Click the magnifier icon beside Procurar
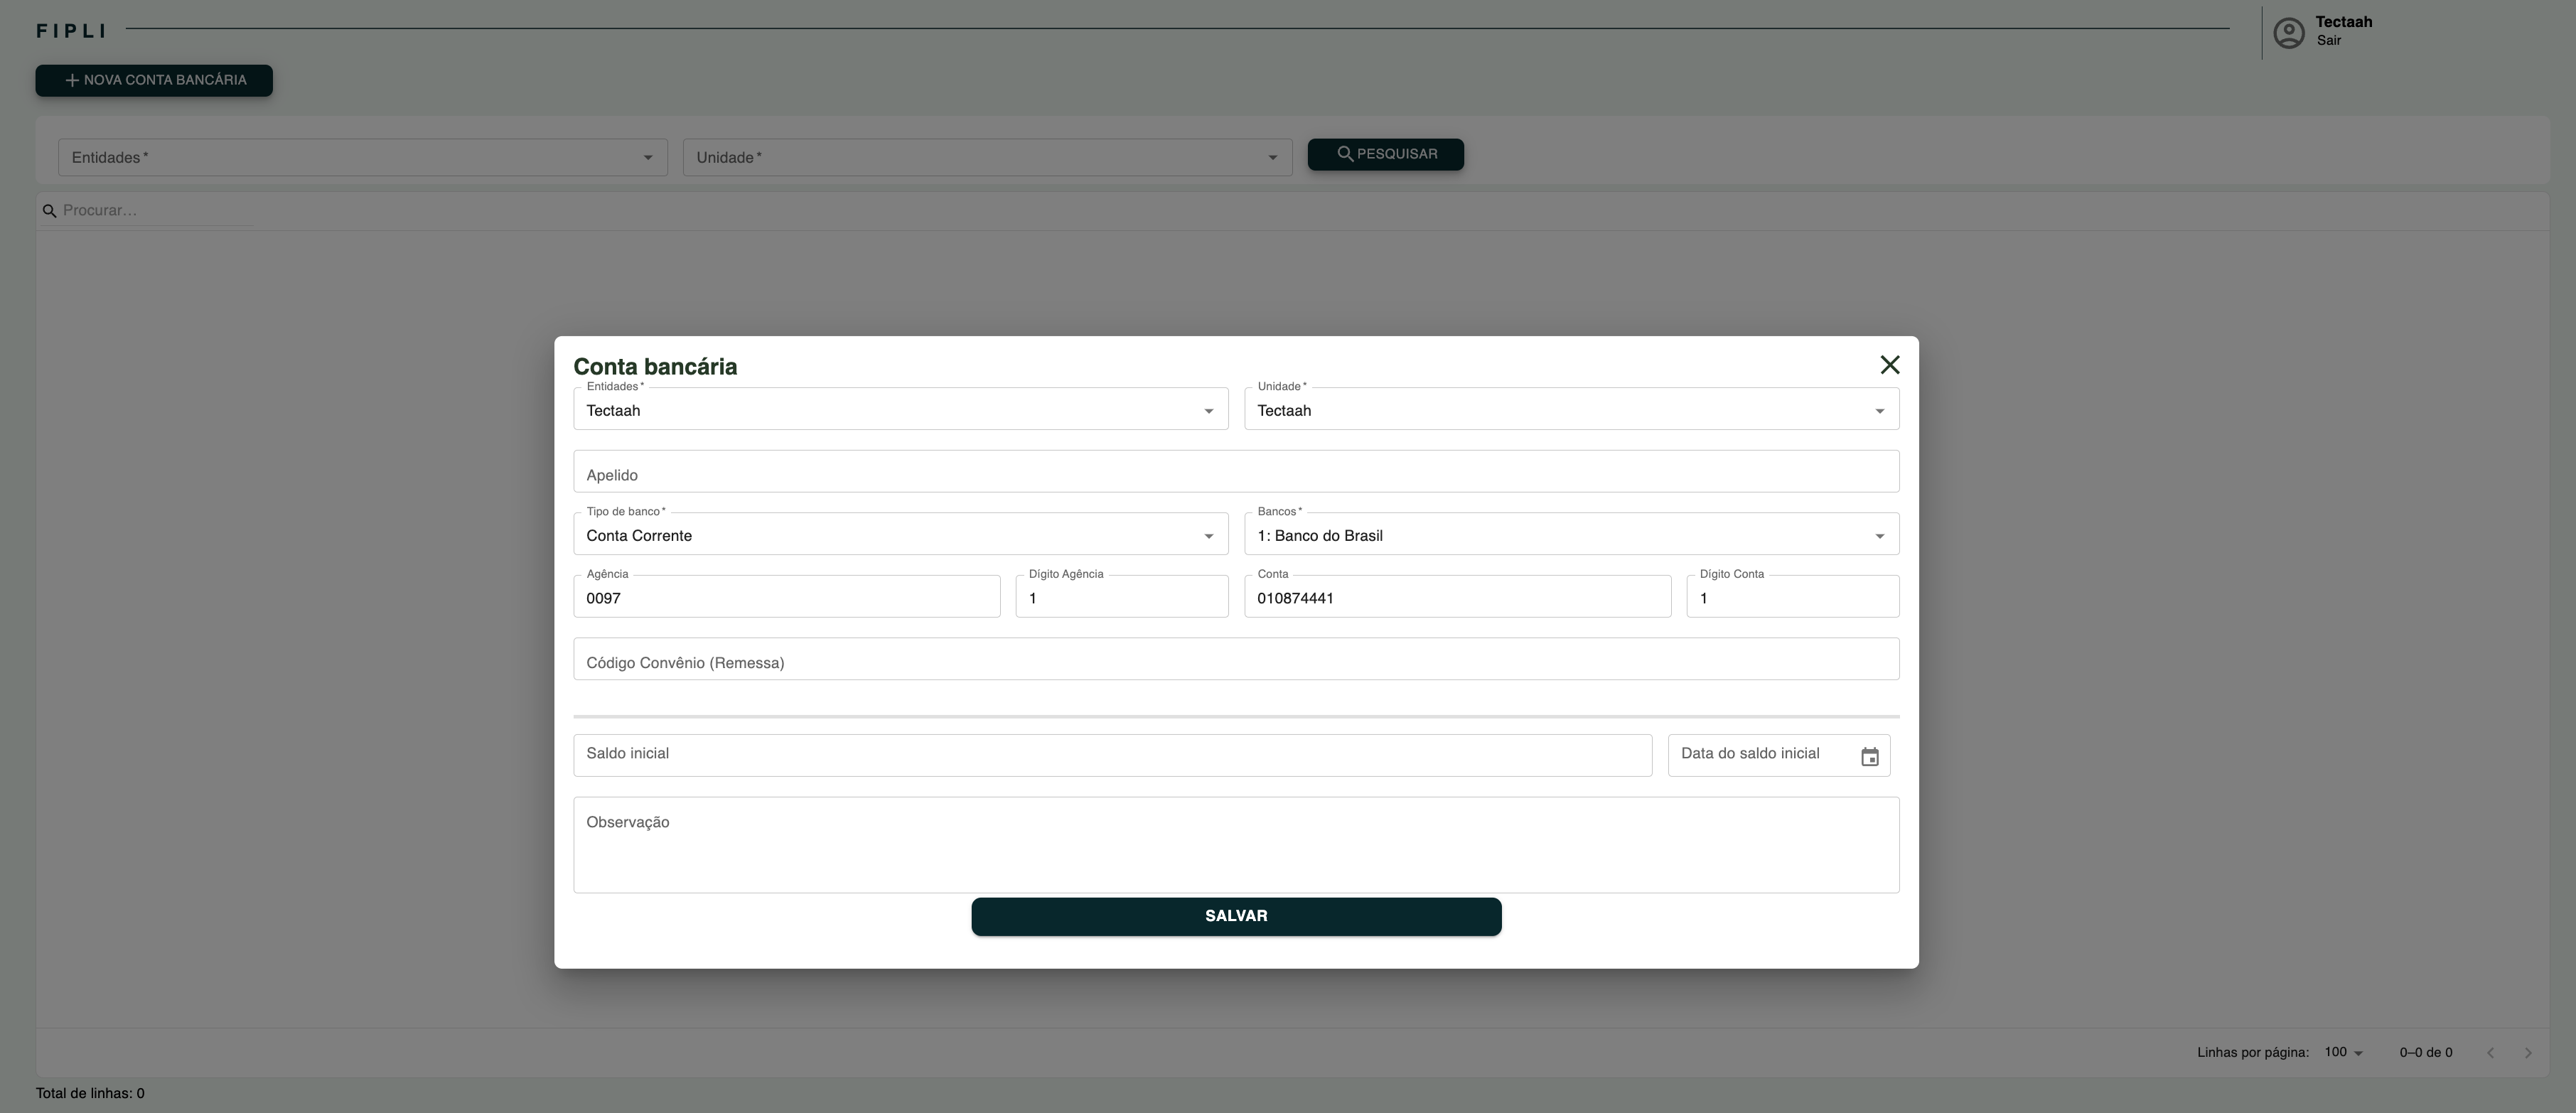The height and width of the screenshot is (1113, 2576). (x=49, y=211)
